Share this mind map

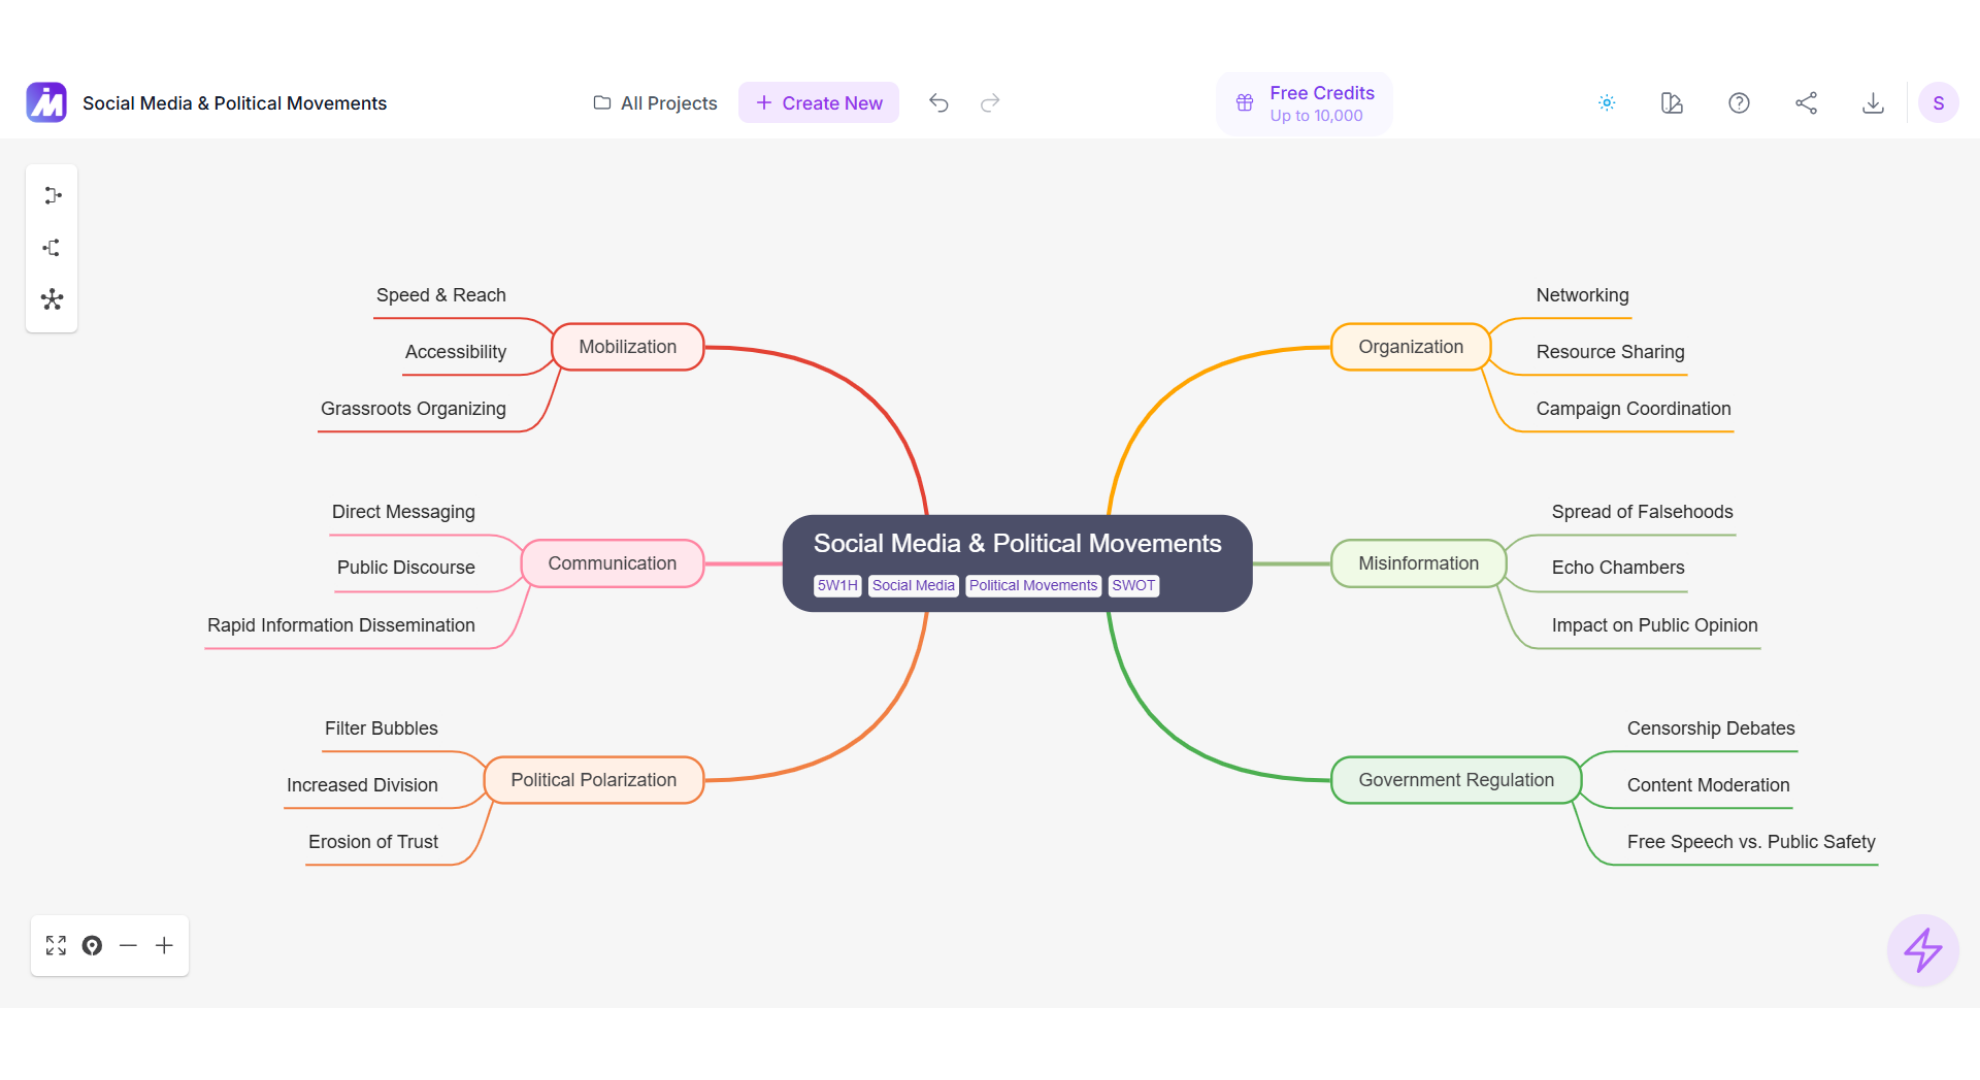point(1806,103)
